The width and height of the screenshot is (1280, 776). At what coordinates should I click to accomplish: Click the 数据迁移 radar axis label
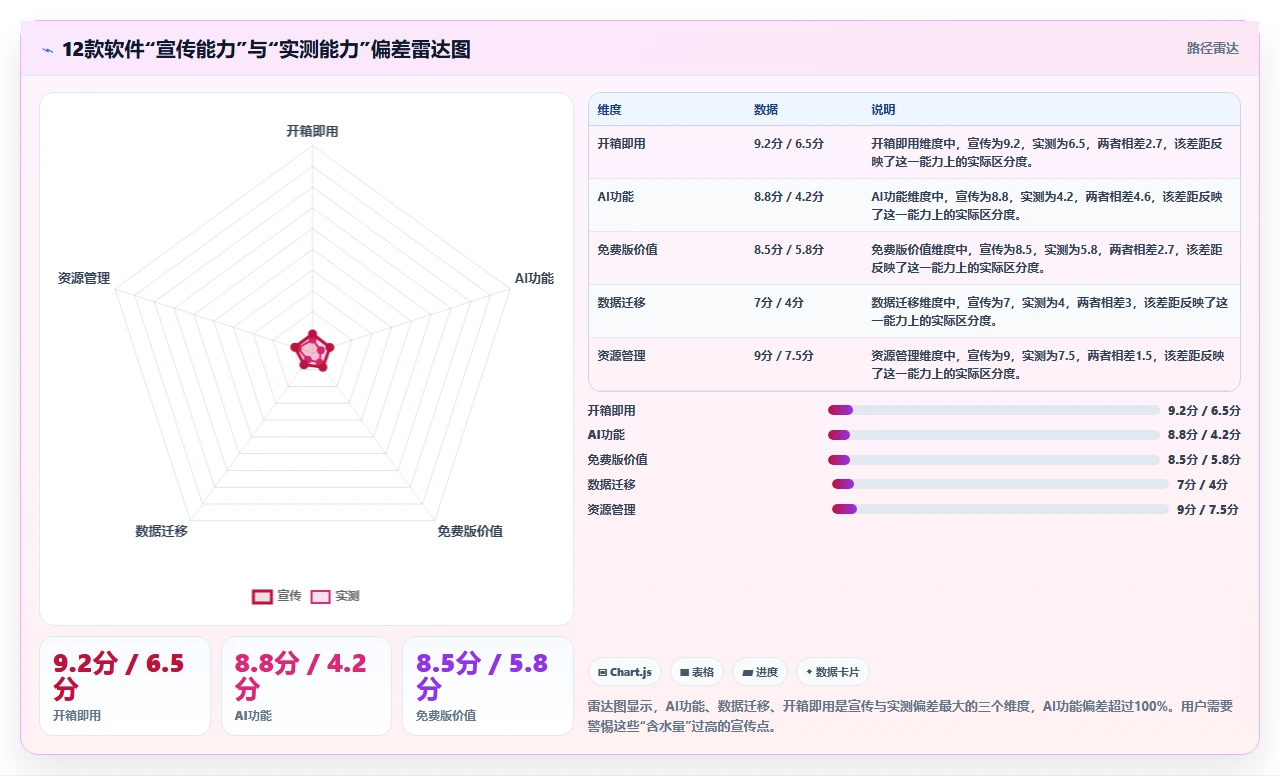[x=162, y=531]
